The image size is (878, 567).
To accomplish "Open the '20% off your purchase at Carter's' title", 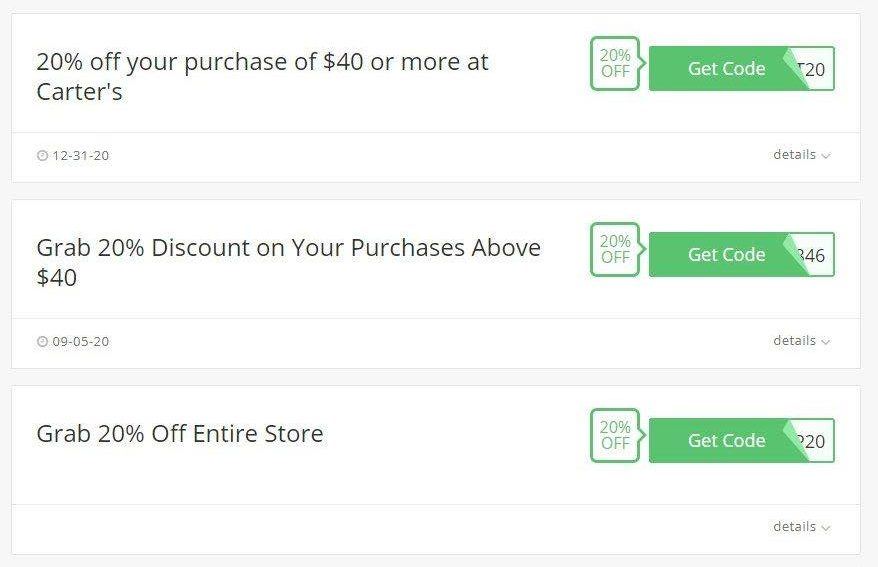I will (262, 77).
